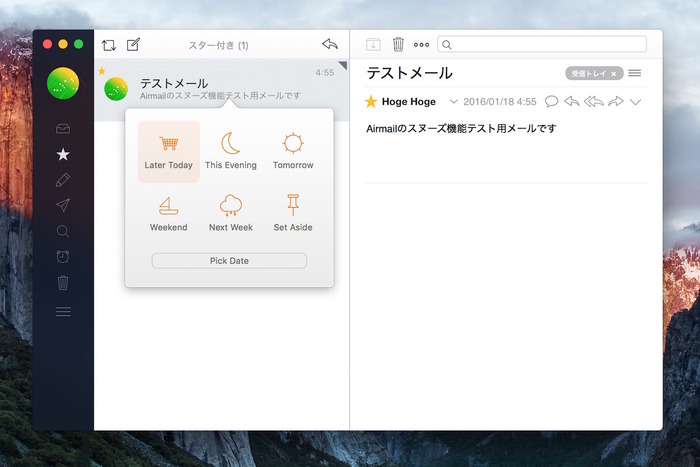Open account avatar in the sidebar
Viewport: 700px width, 467px height.
(x=63, y=83)
